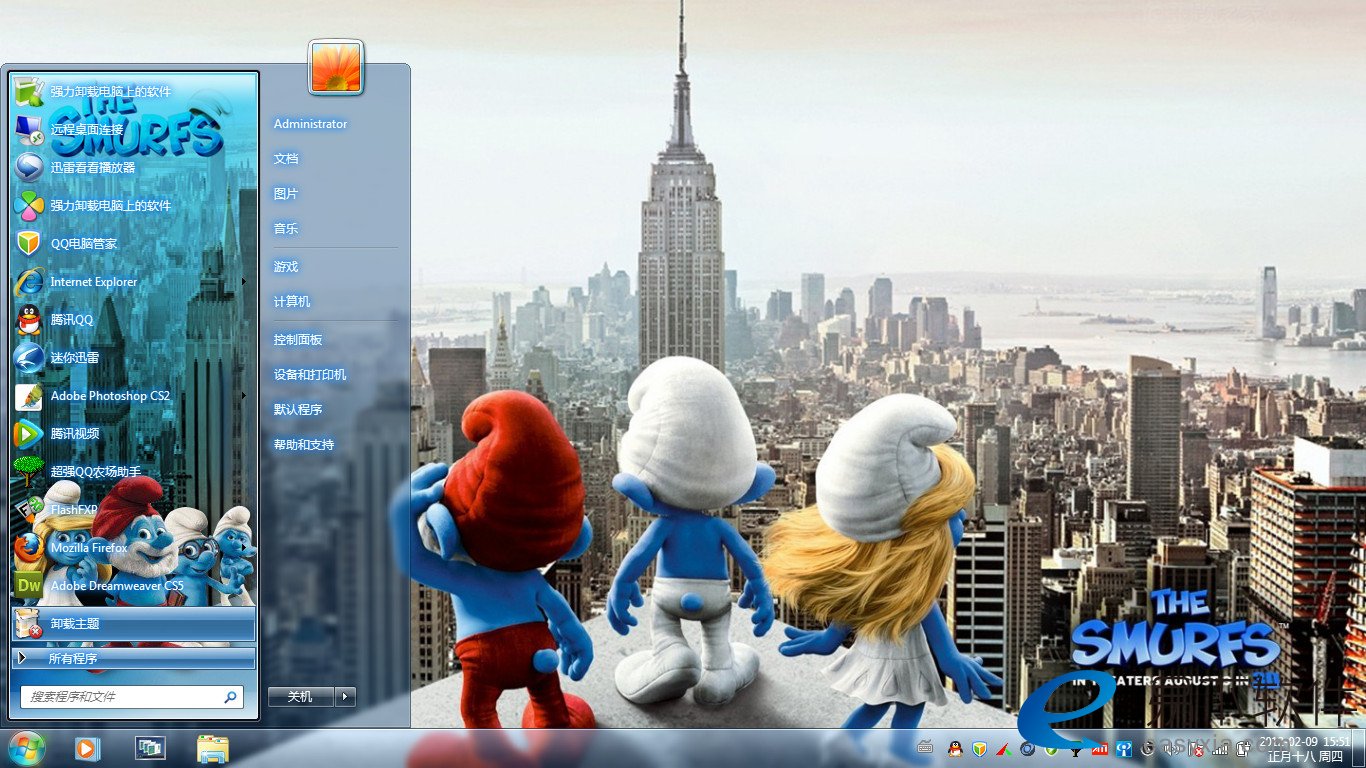Launch 迅雷看看播放器 from the program list

click(x=132, y=167)
